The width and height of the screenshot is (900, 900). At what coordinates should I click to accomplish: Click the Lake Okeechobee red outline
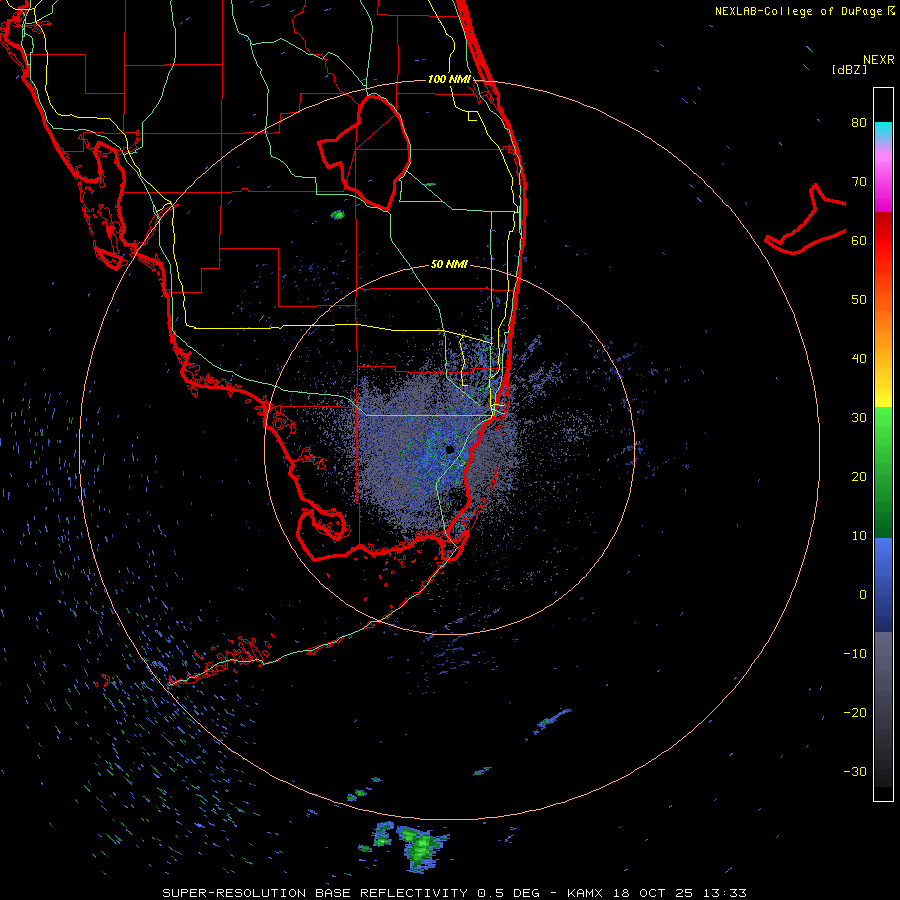(364, 153)
